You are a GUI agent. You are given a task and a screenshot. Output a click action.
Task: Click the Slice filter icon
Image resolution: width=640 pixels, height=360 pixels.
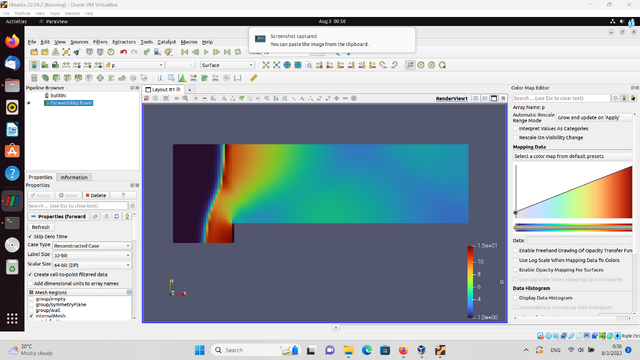[67, 78]
